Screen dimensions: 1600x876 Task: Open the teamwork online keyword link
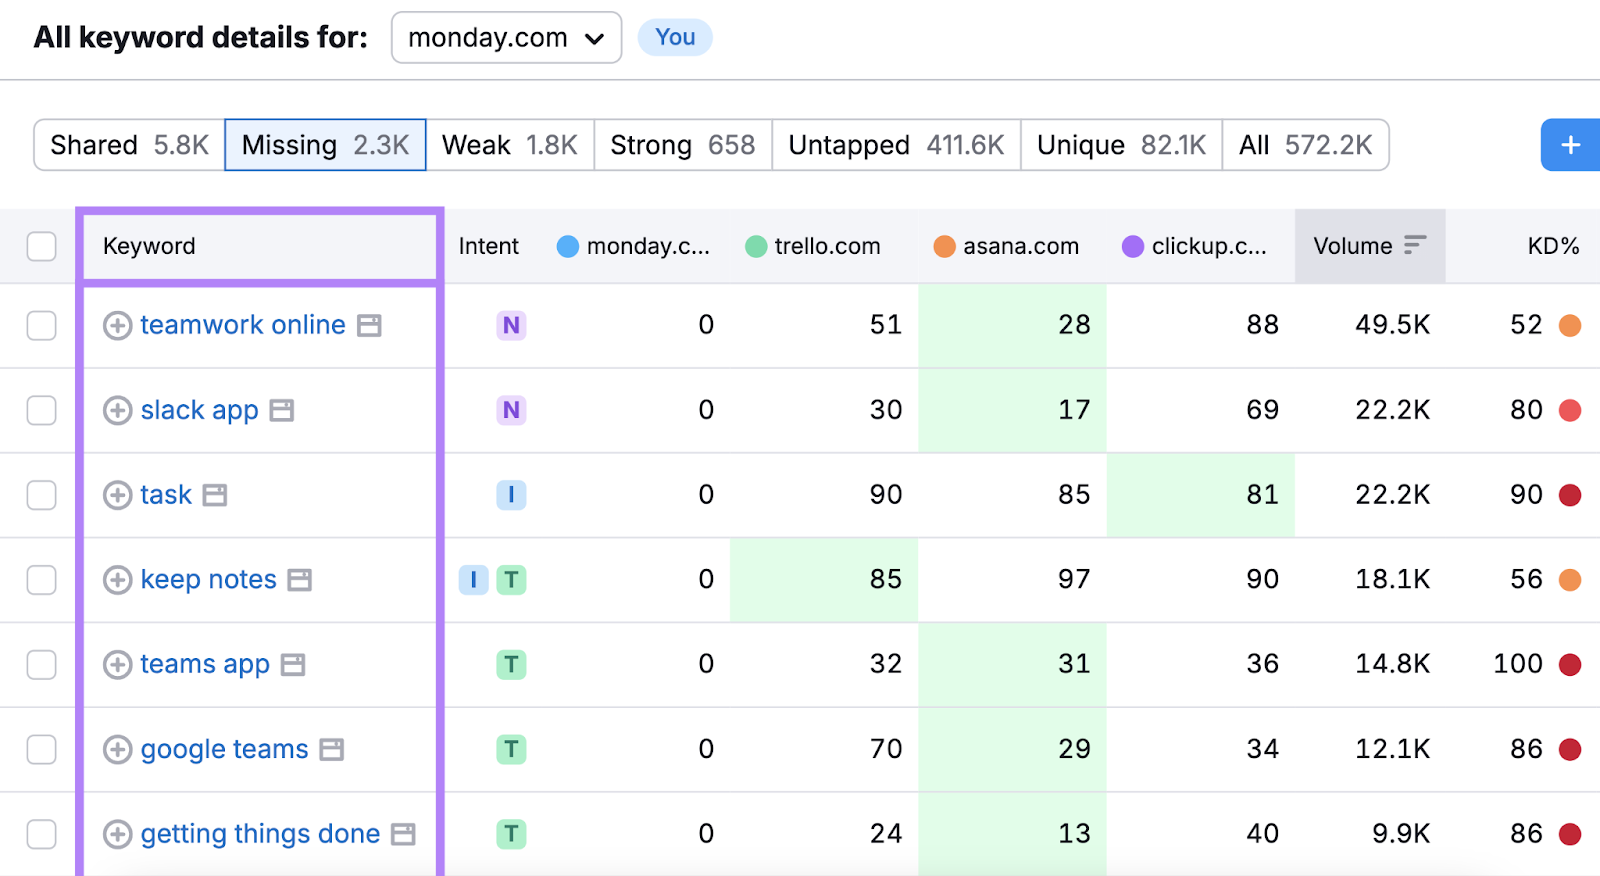pyautogui.click(x=243, y=325)
